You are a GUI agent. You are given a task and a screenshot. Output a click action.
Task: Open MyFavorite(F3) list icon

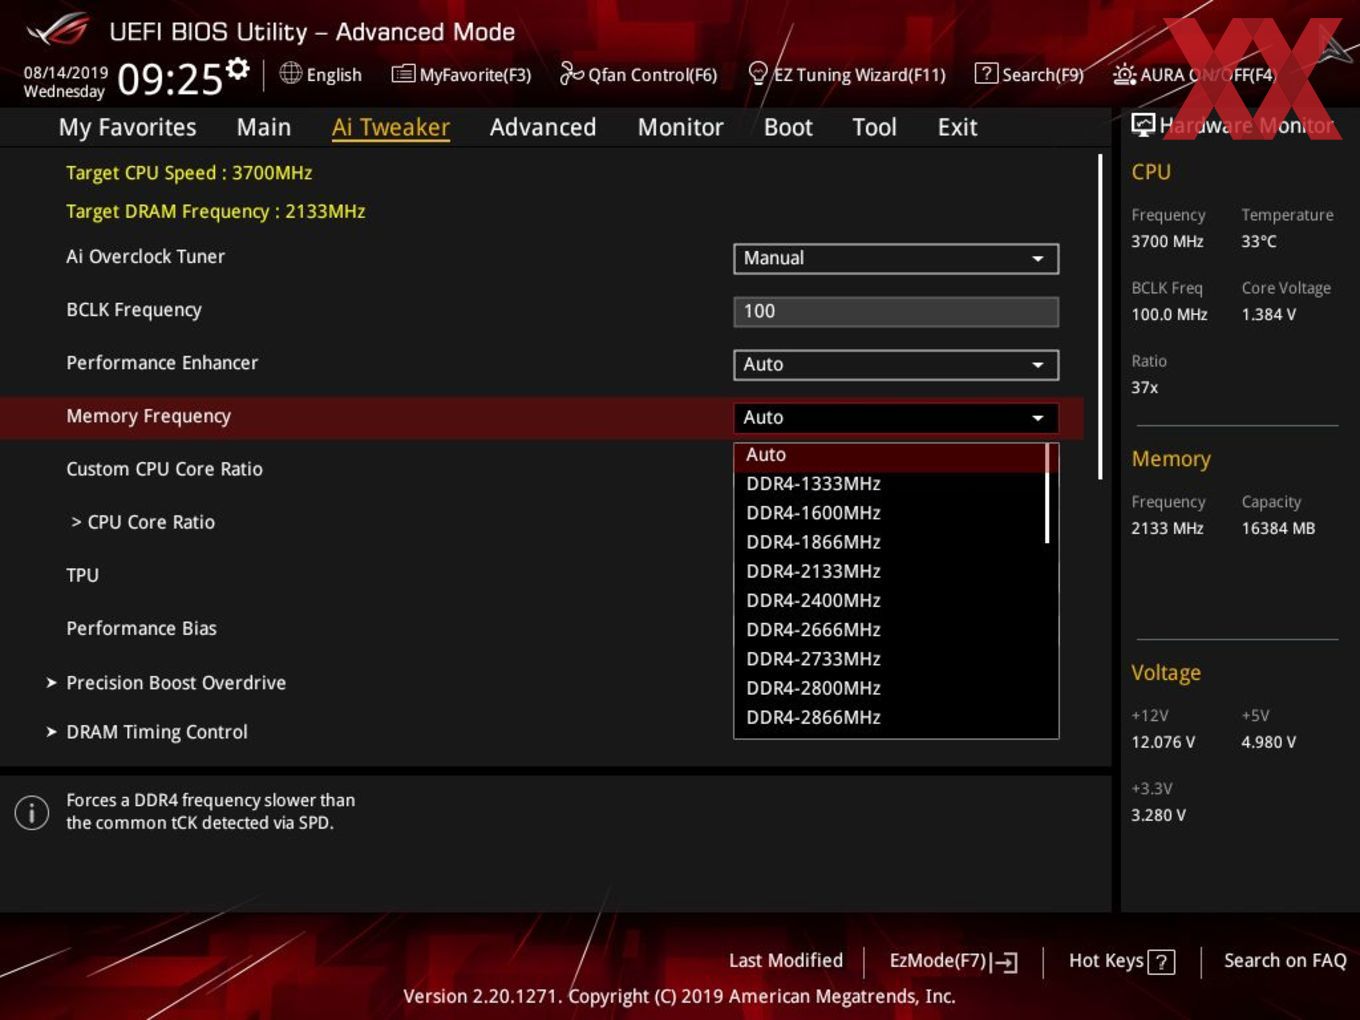click(403, 74)
